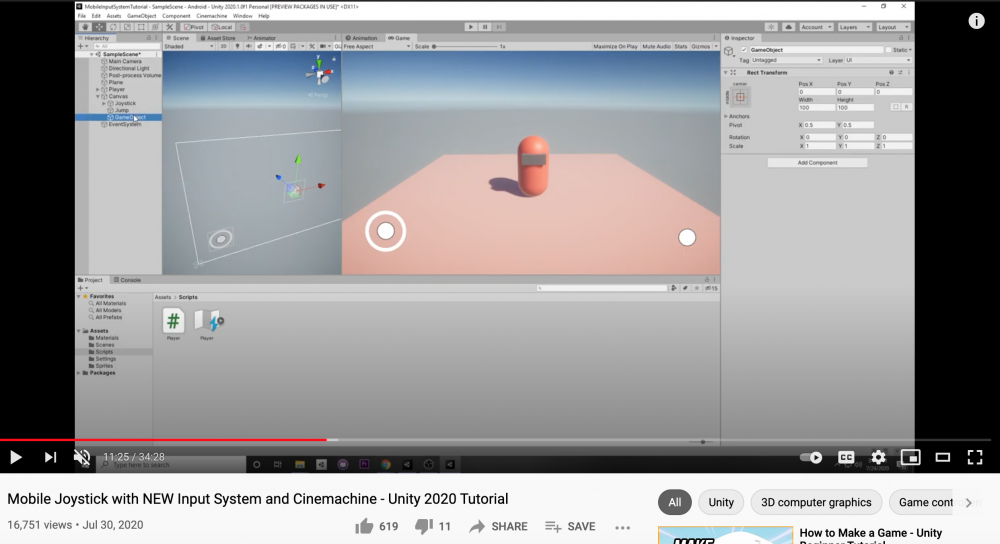
Task: Open custom editor tools wrench icon
Action: (x=170, y=27)
